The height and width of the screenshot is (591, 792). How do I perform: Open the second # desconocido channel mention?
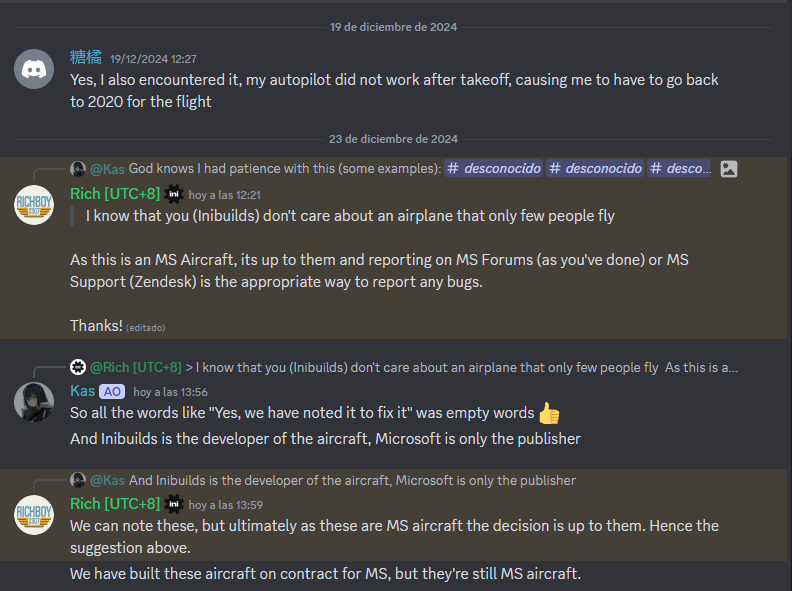(x=595, y=169)
